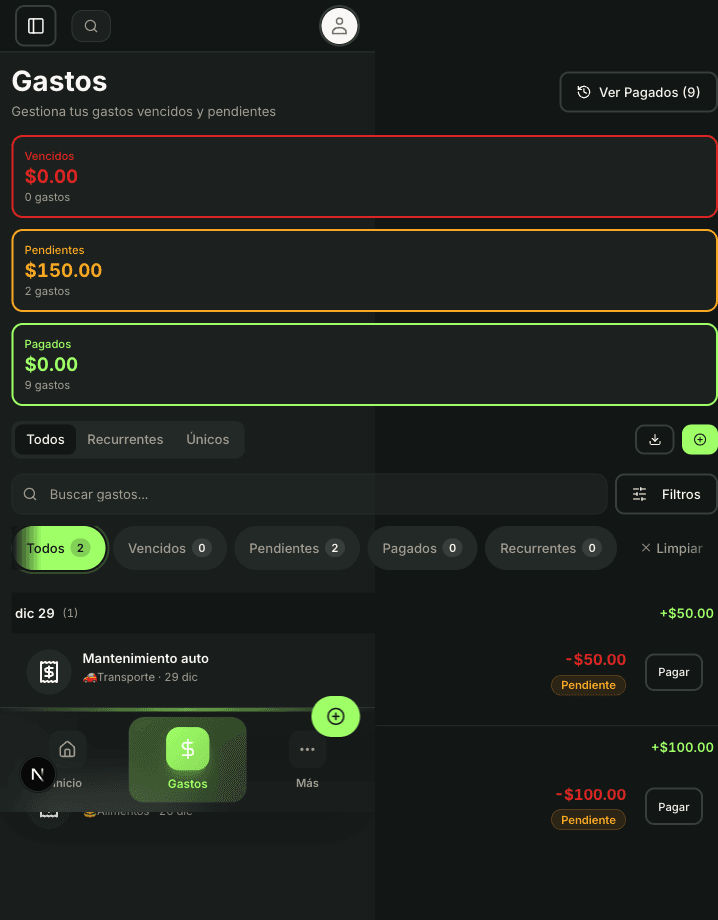Open the Más ellipsis icon in bottom navigation
The width and height of the screenshot is (718, 920).
307,748
